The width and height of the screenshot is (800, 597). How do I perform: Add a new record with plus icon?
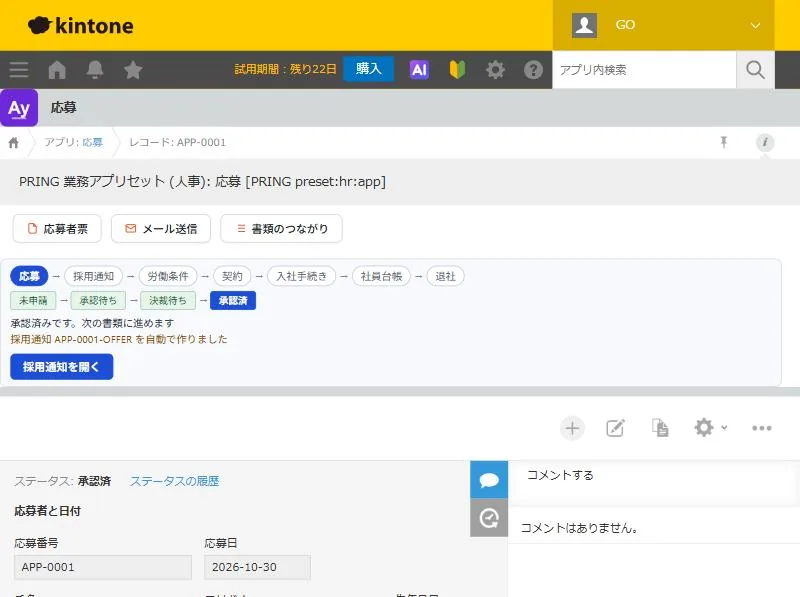(x=572, y=428)
